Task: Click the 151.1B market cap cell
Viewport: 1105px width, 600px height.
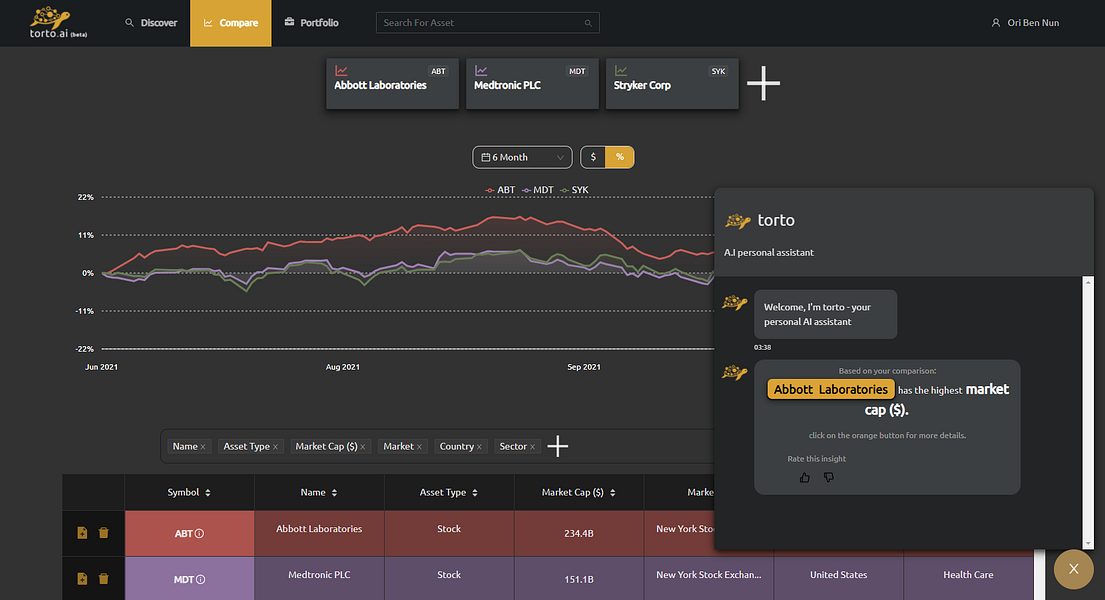Action: [579, 579]
